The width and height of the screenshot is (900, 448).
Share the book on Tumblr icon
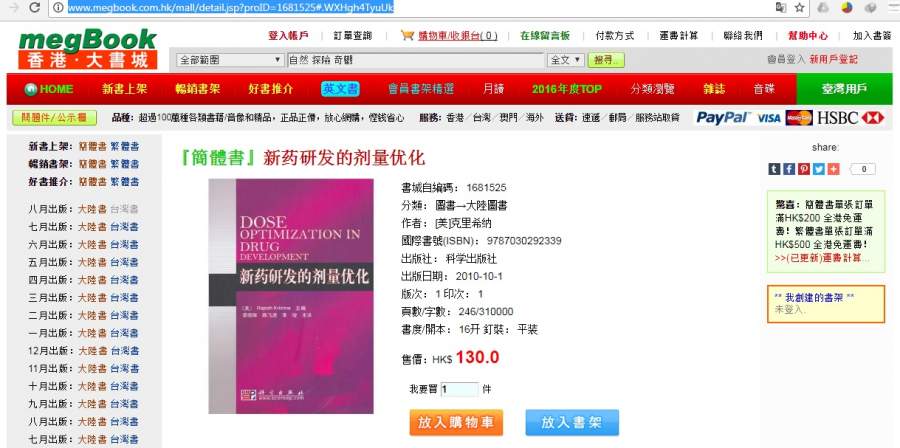coord(774,169)
